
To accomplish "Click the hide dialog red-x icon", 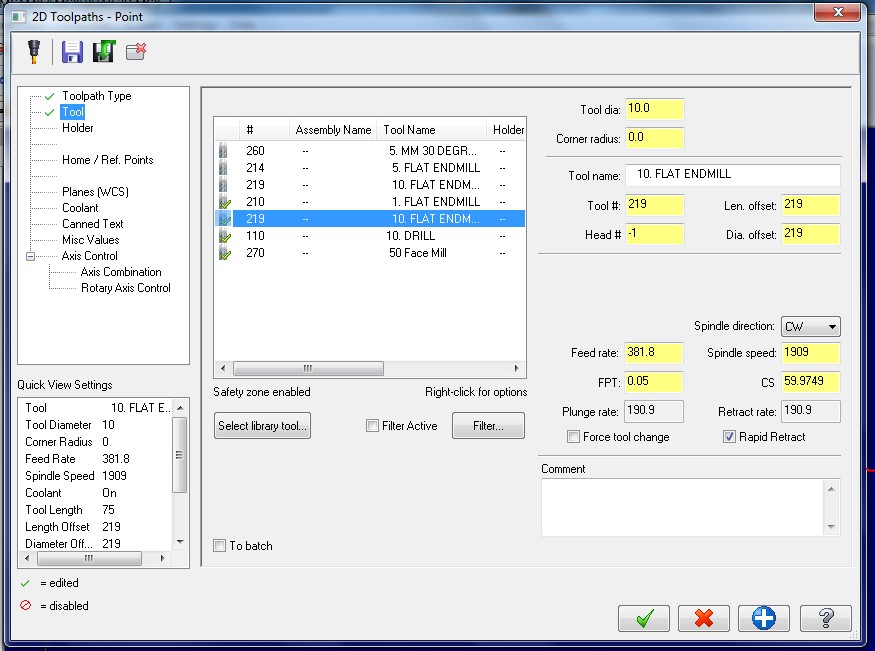I will pyautogui.click(x=136, y=51).
